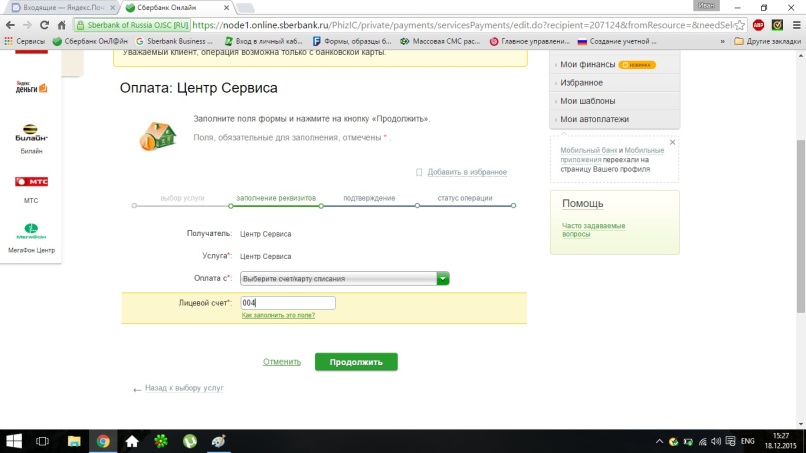This screenshot has height=453, width=806.
Task: Open the Chrome menu hamburger icon
Action: [x=794, y=23]
